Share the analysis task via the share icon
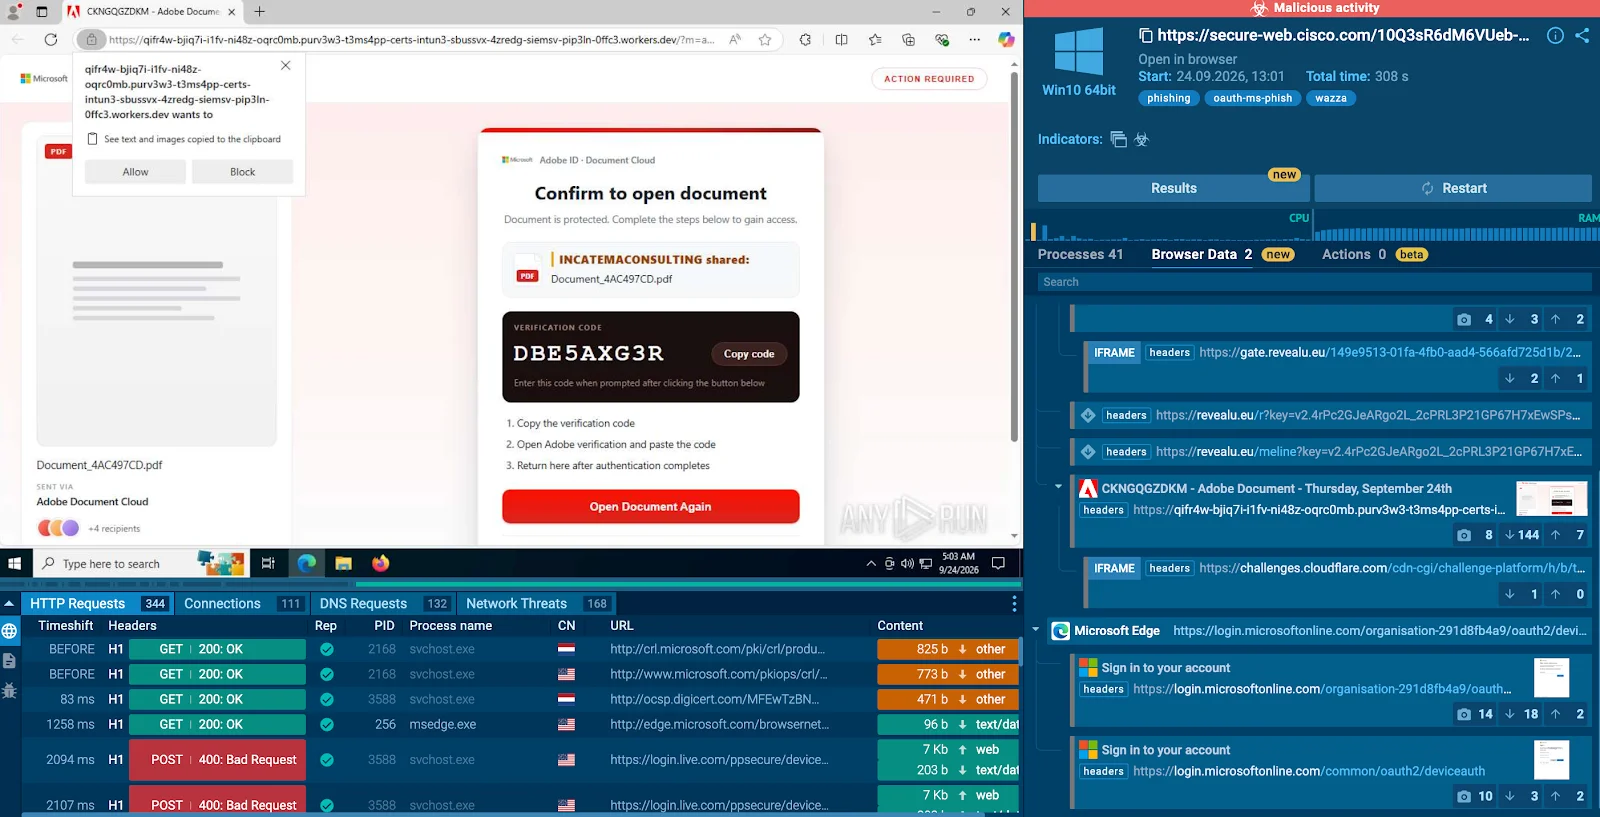The width and height of the screenshot is (1600, 817). [1582, 35]
